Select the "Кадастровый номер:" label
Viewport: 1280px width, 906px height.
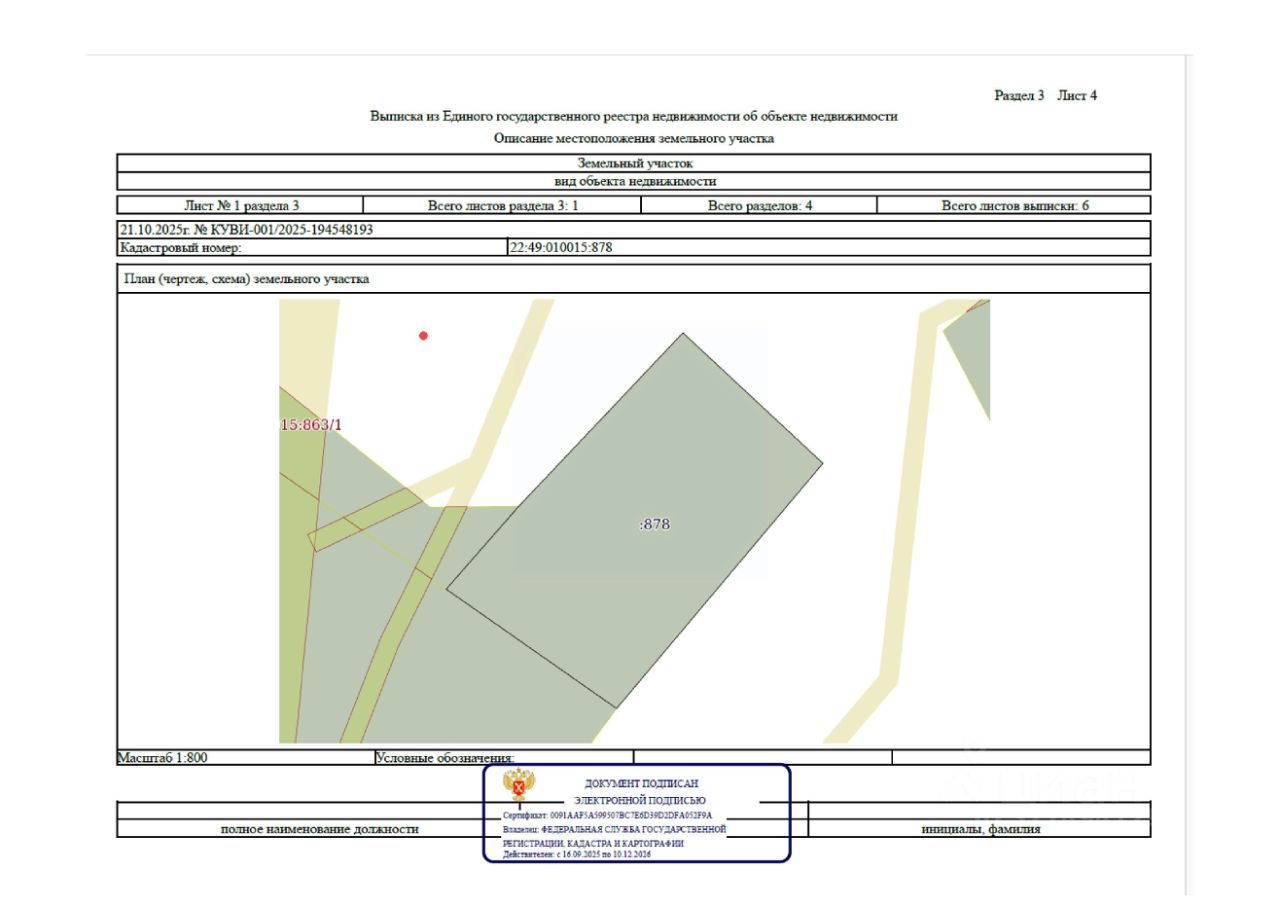click(x=179, y=248)
